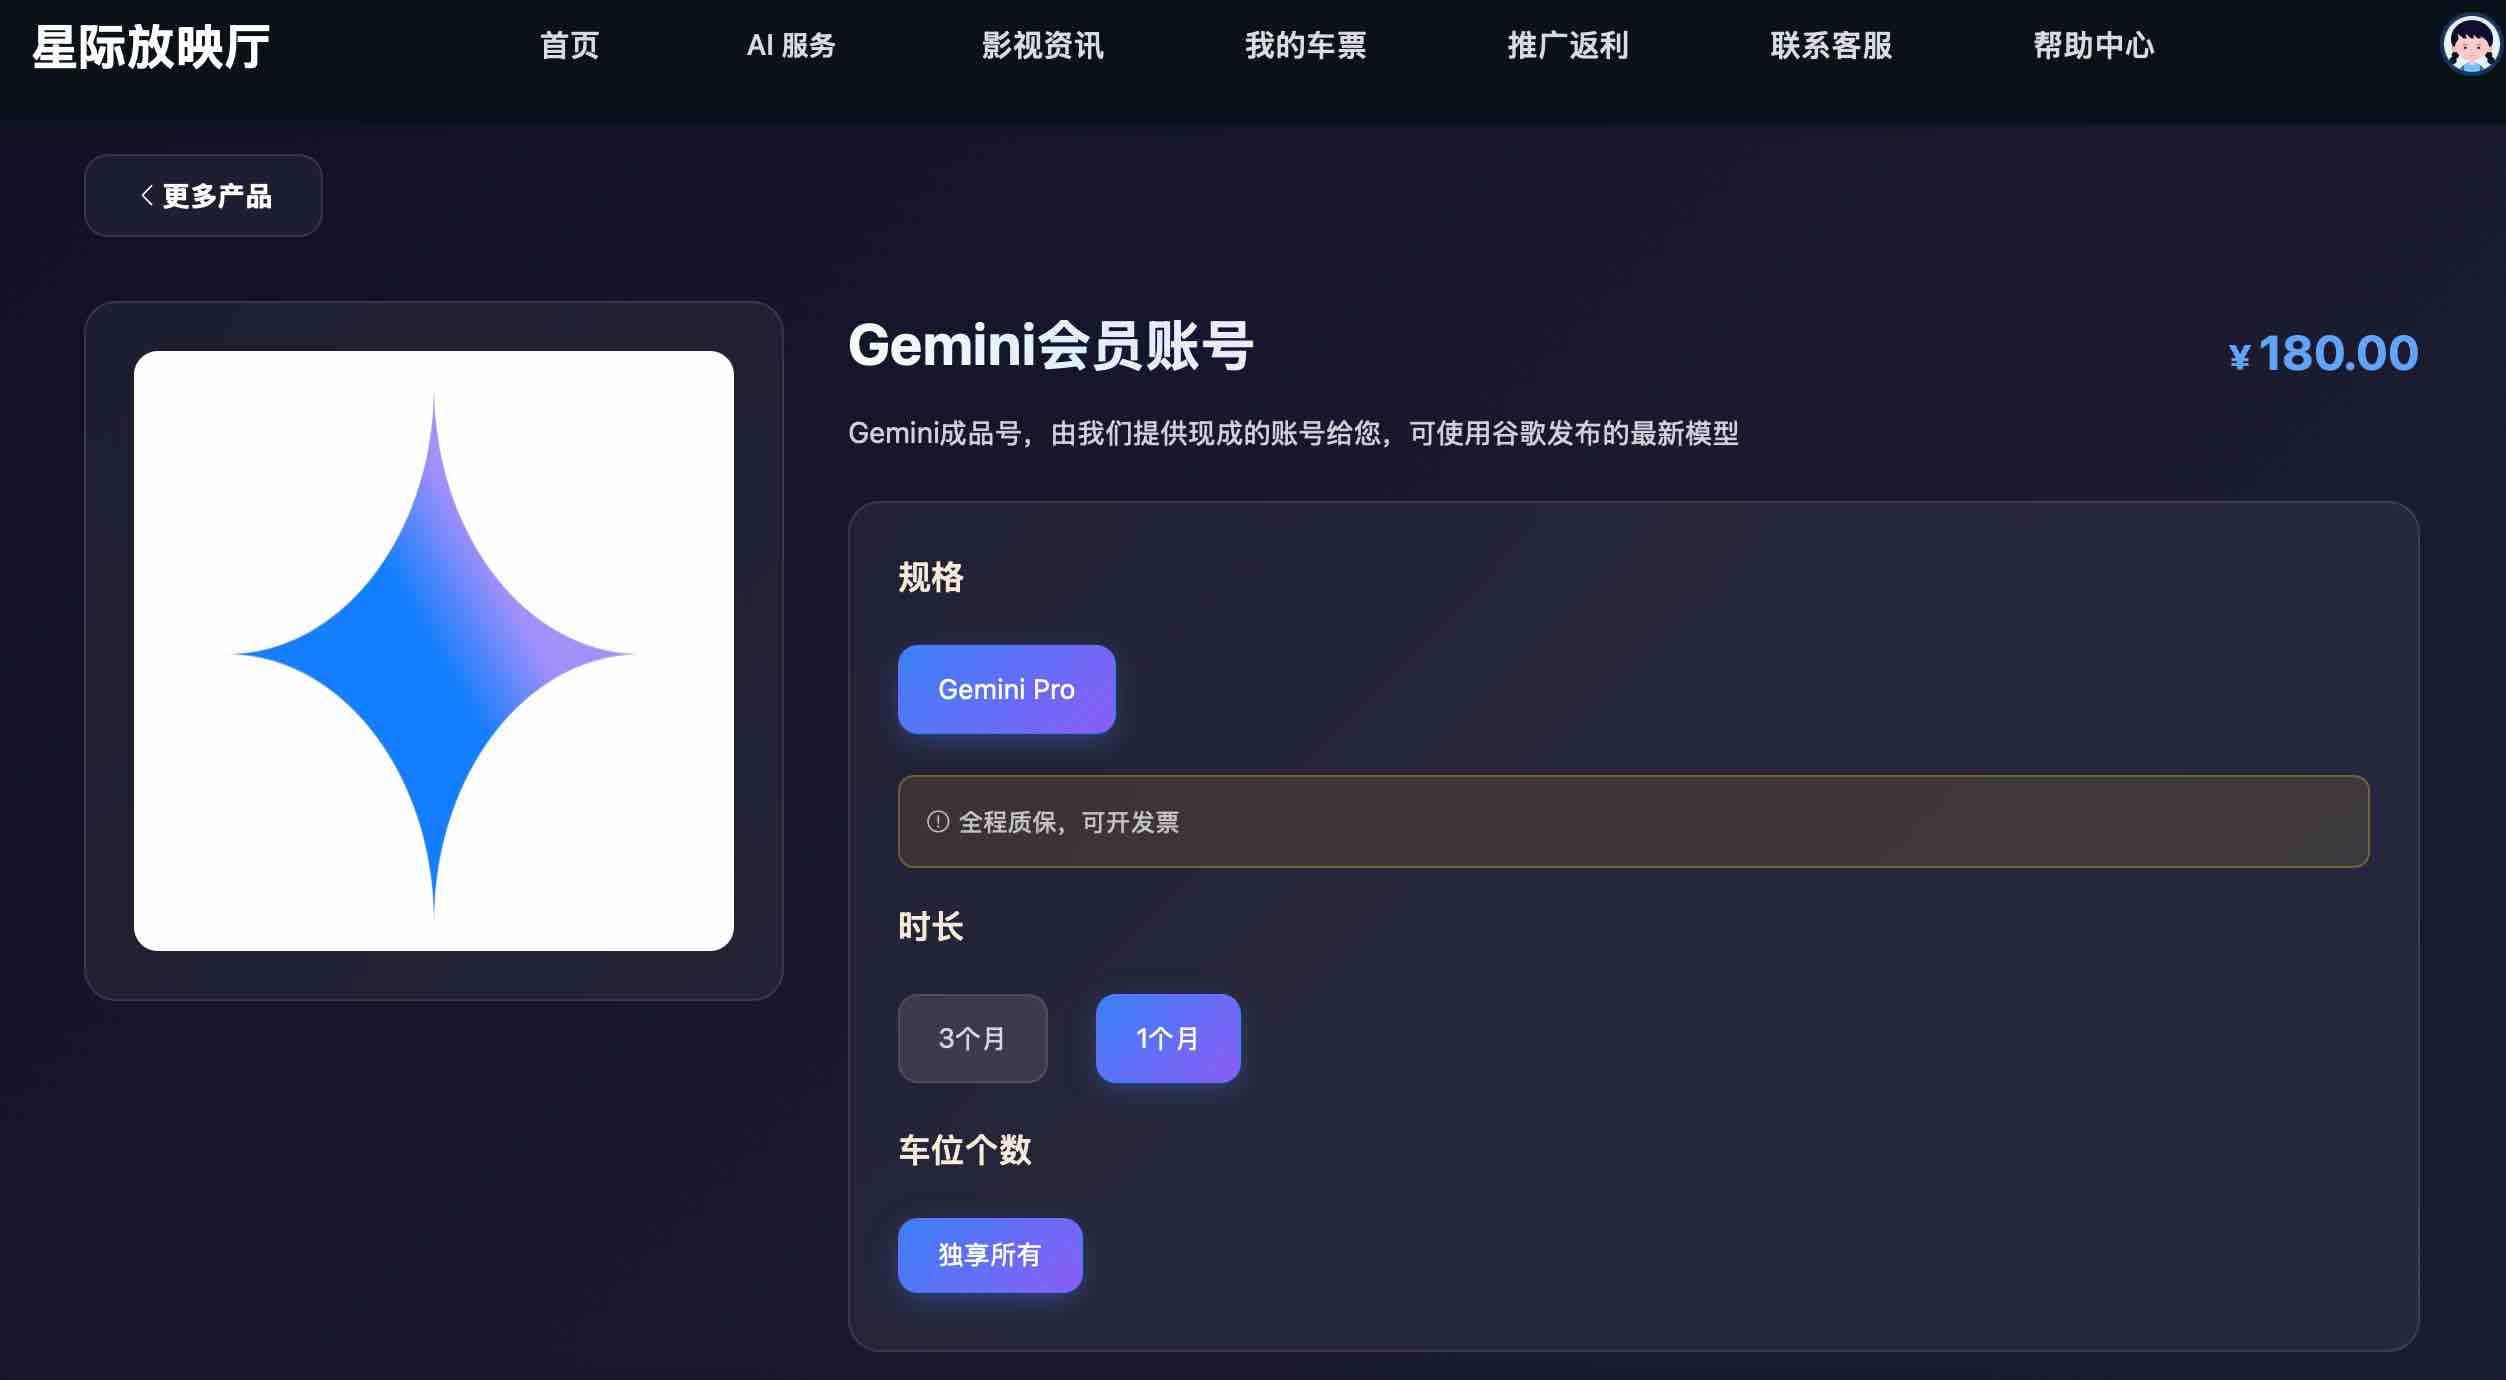Open the user avatar profile icon
The image size is (2506, 1380).
[x=2471, y=44]
